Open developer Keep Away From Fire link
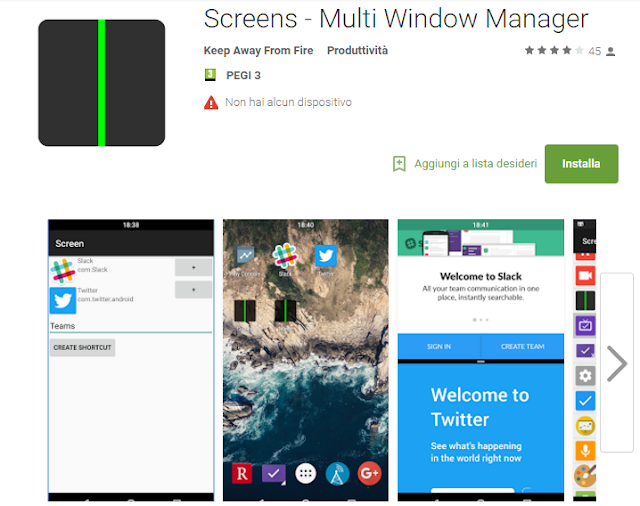 tap(258, 51)
